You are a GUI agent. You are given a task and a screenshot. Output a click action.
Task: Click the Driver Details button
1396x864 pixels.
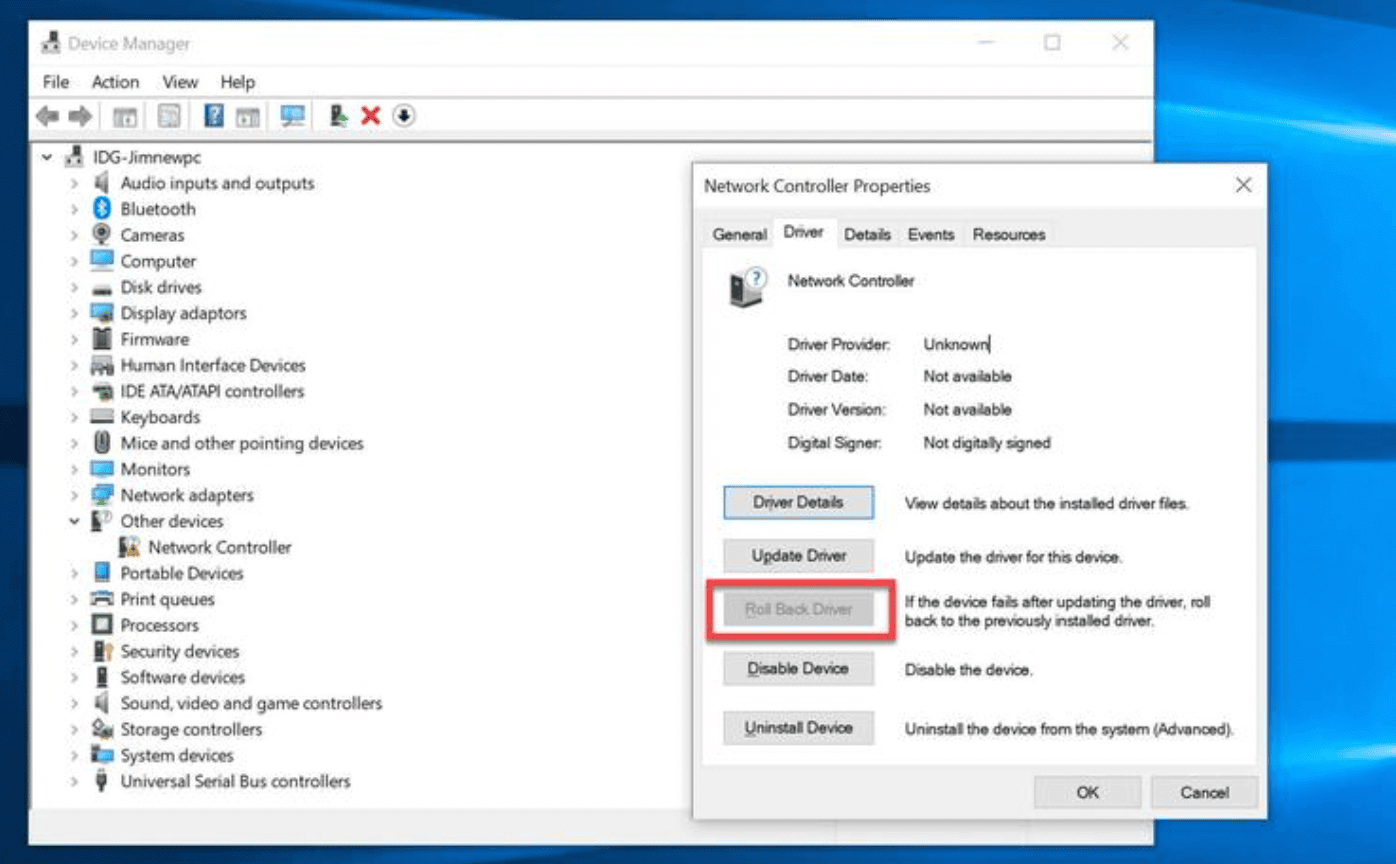[798, 503]
